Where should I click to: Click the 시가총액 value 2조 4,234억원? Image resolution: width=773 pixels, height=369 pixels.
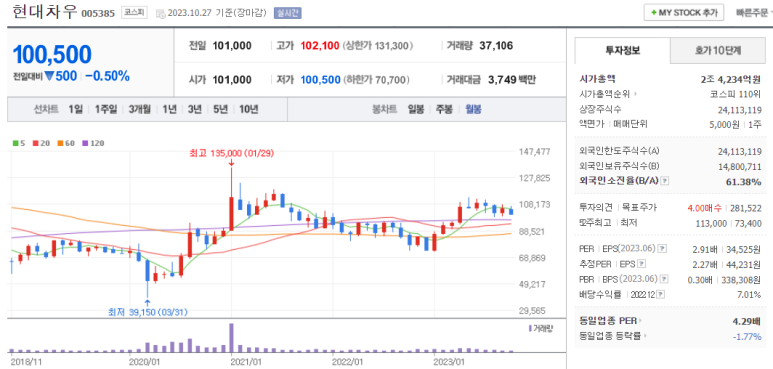point(731,79)
